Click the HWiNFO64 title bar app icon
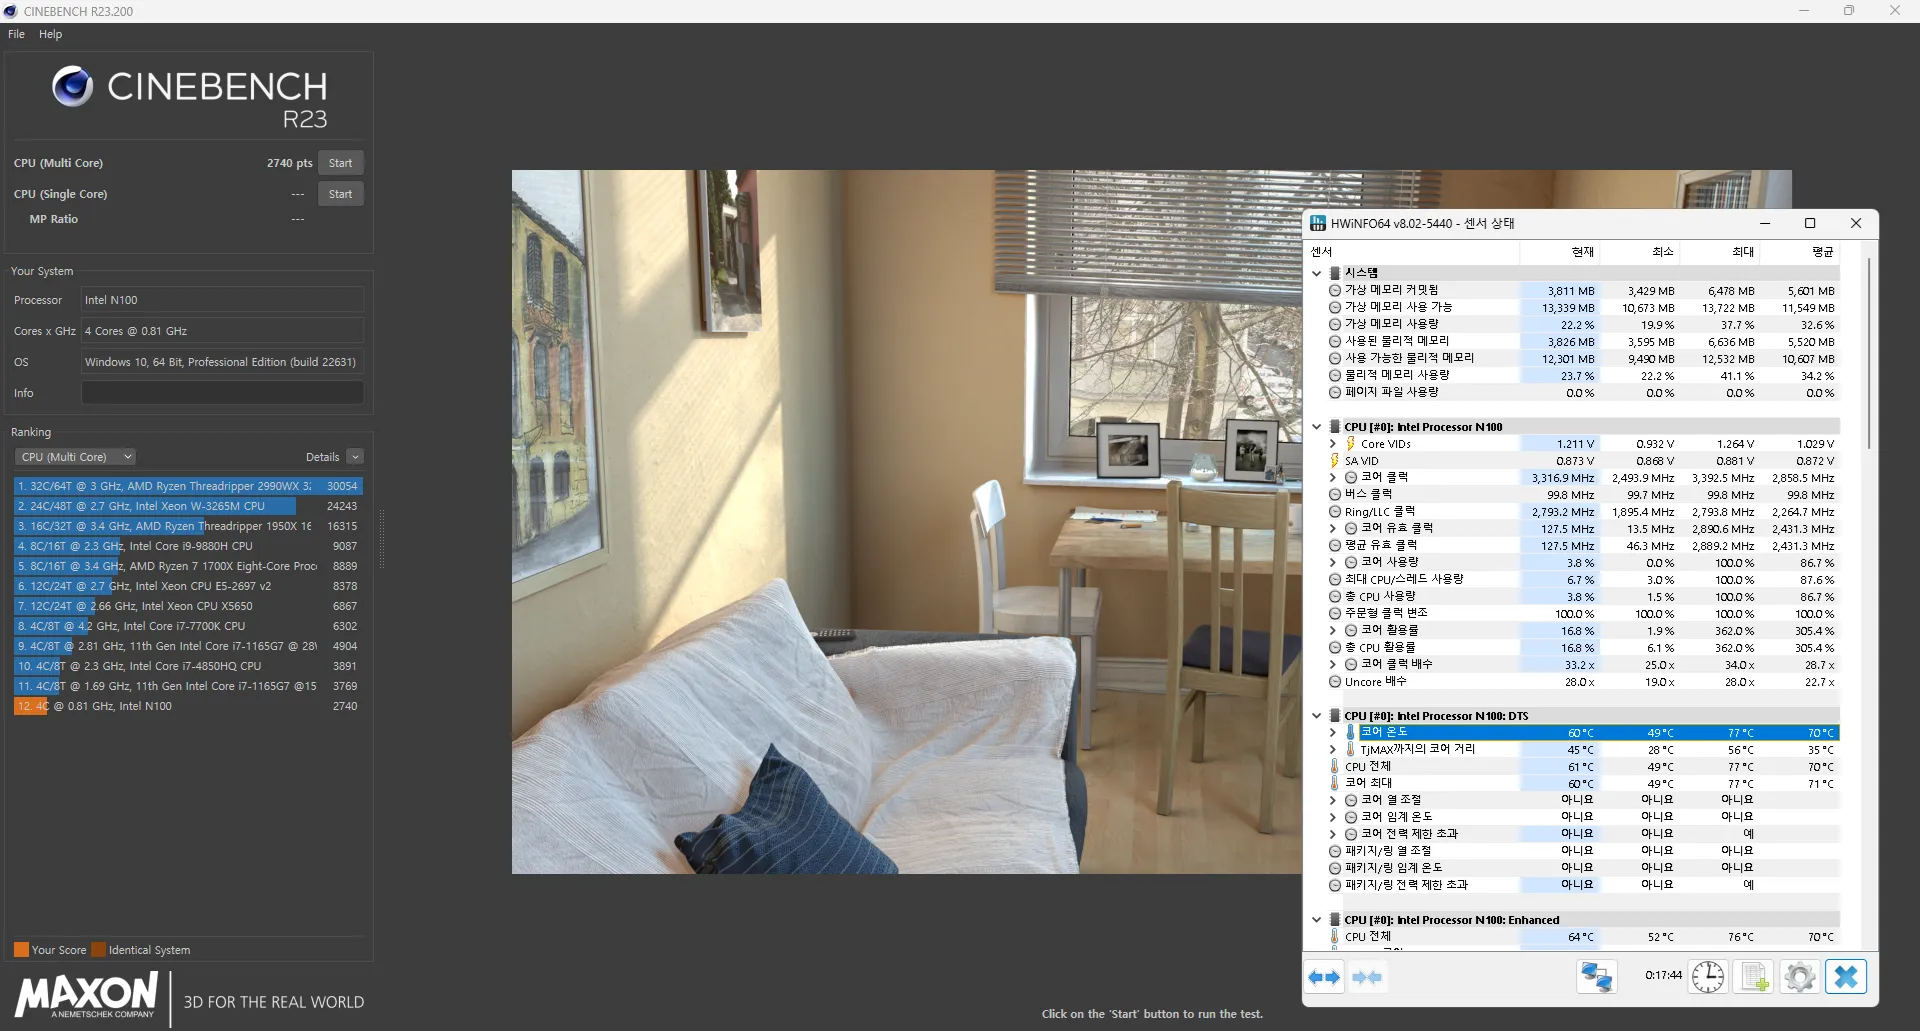This screenshot has width=1920, height=1031. click(x=1318, y=223)
